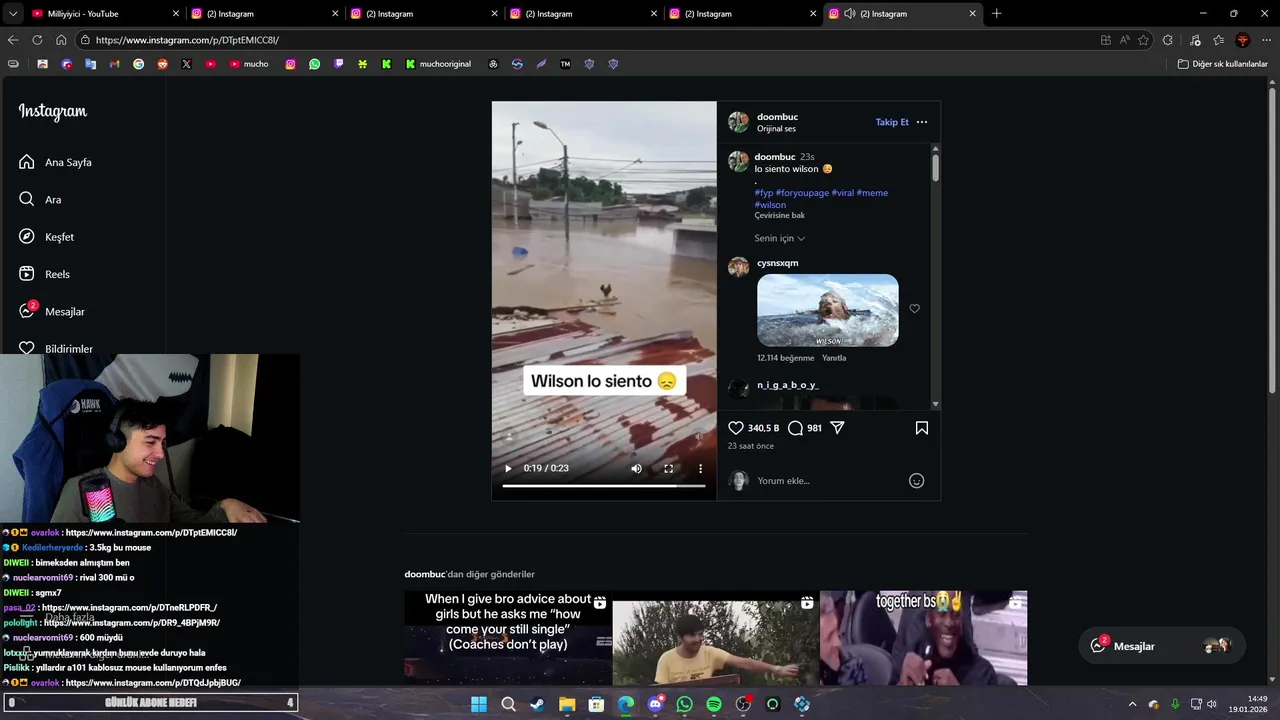
Task: Open the WhatsApp bookmark
Action: coord(315,64)
